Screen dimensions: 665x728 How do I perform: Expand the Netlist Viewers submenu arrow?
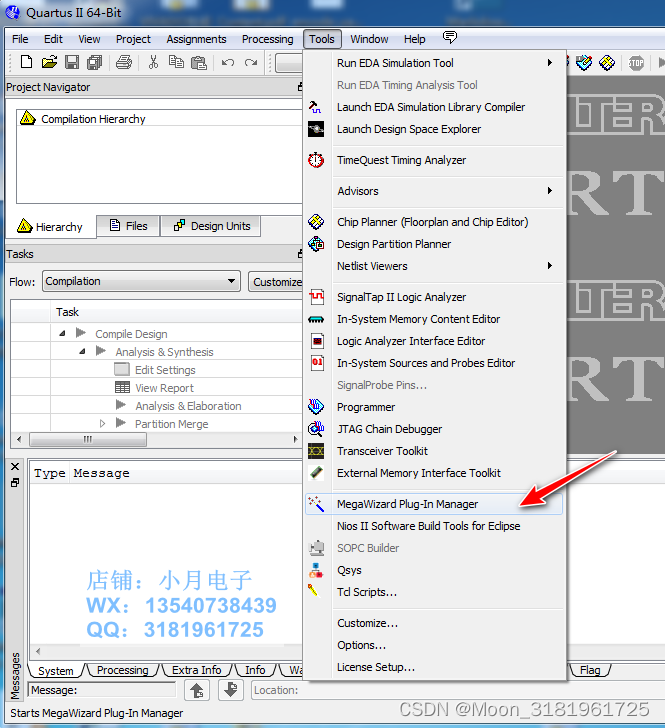pyautogui.click(x=550, y=266)
